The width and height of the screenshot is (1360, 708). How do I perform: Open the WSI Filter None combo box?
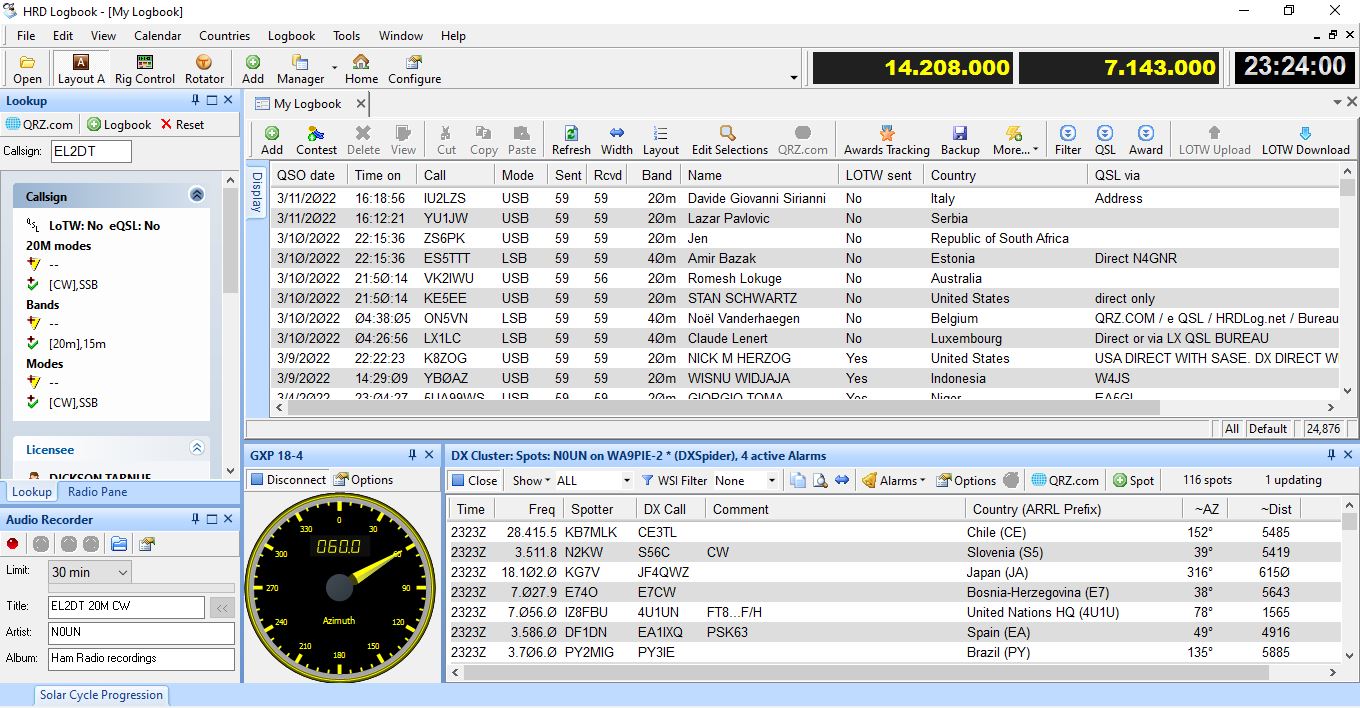click(745, 480)
